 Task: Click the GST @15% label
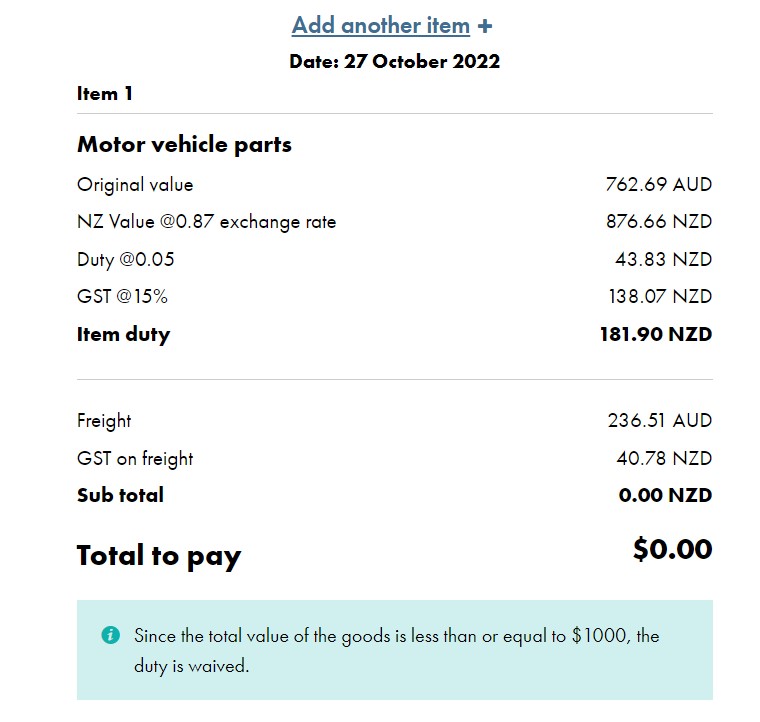click(x=122, y=296)
